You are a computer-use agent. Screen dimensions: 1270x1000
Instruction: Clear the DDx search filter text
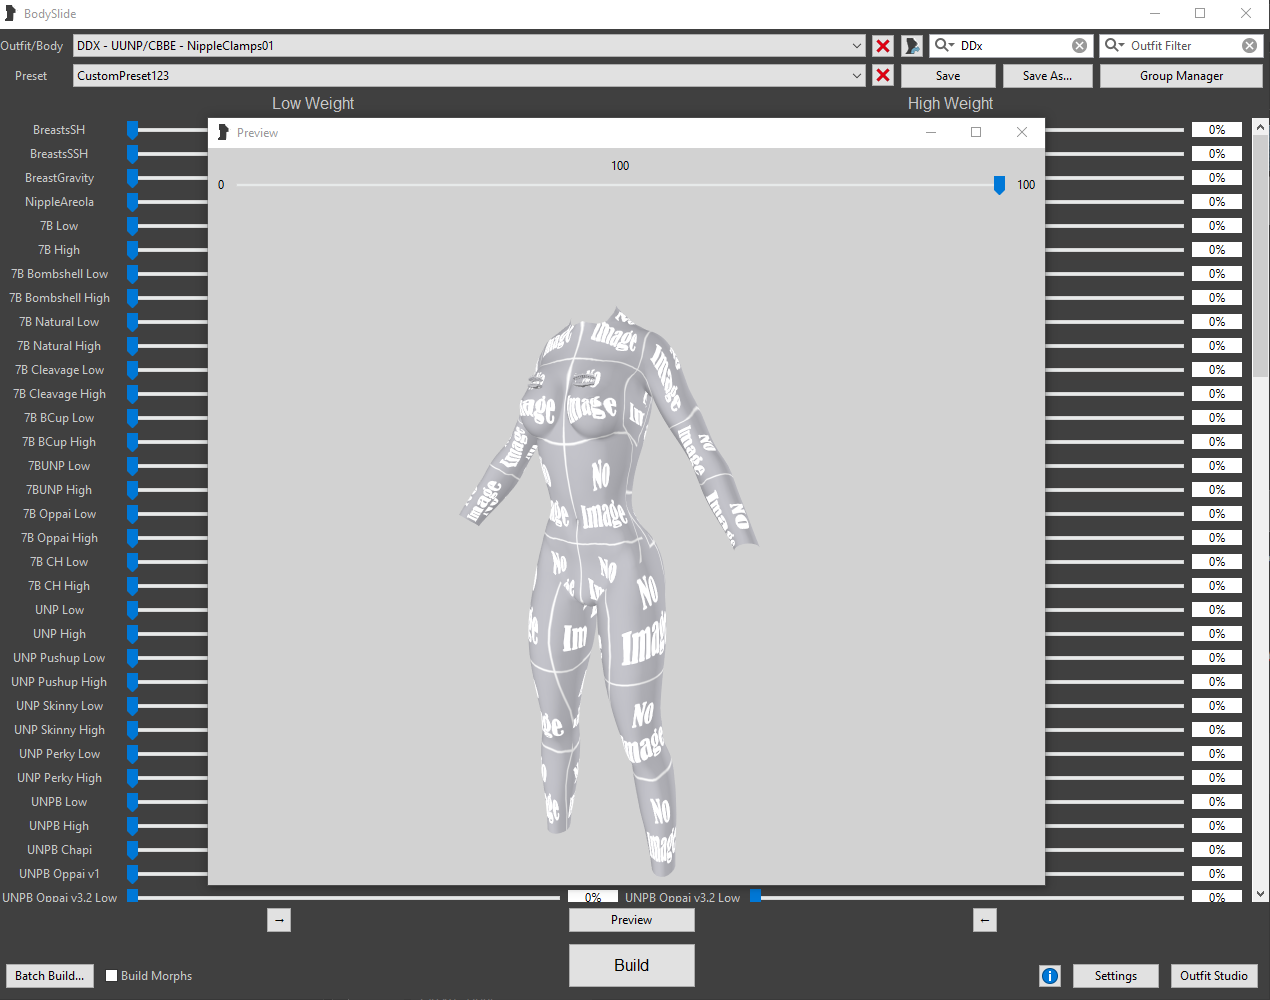tap(1079, 46)
